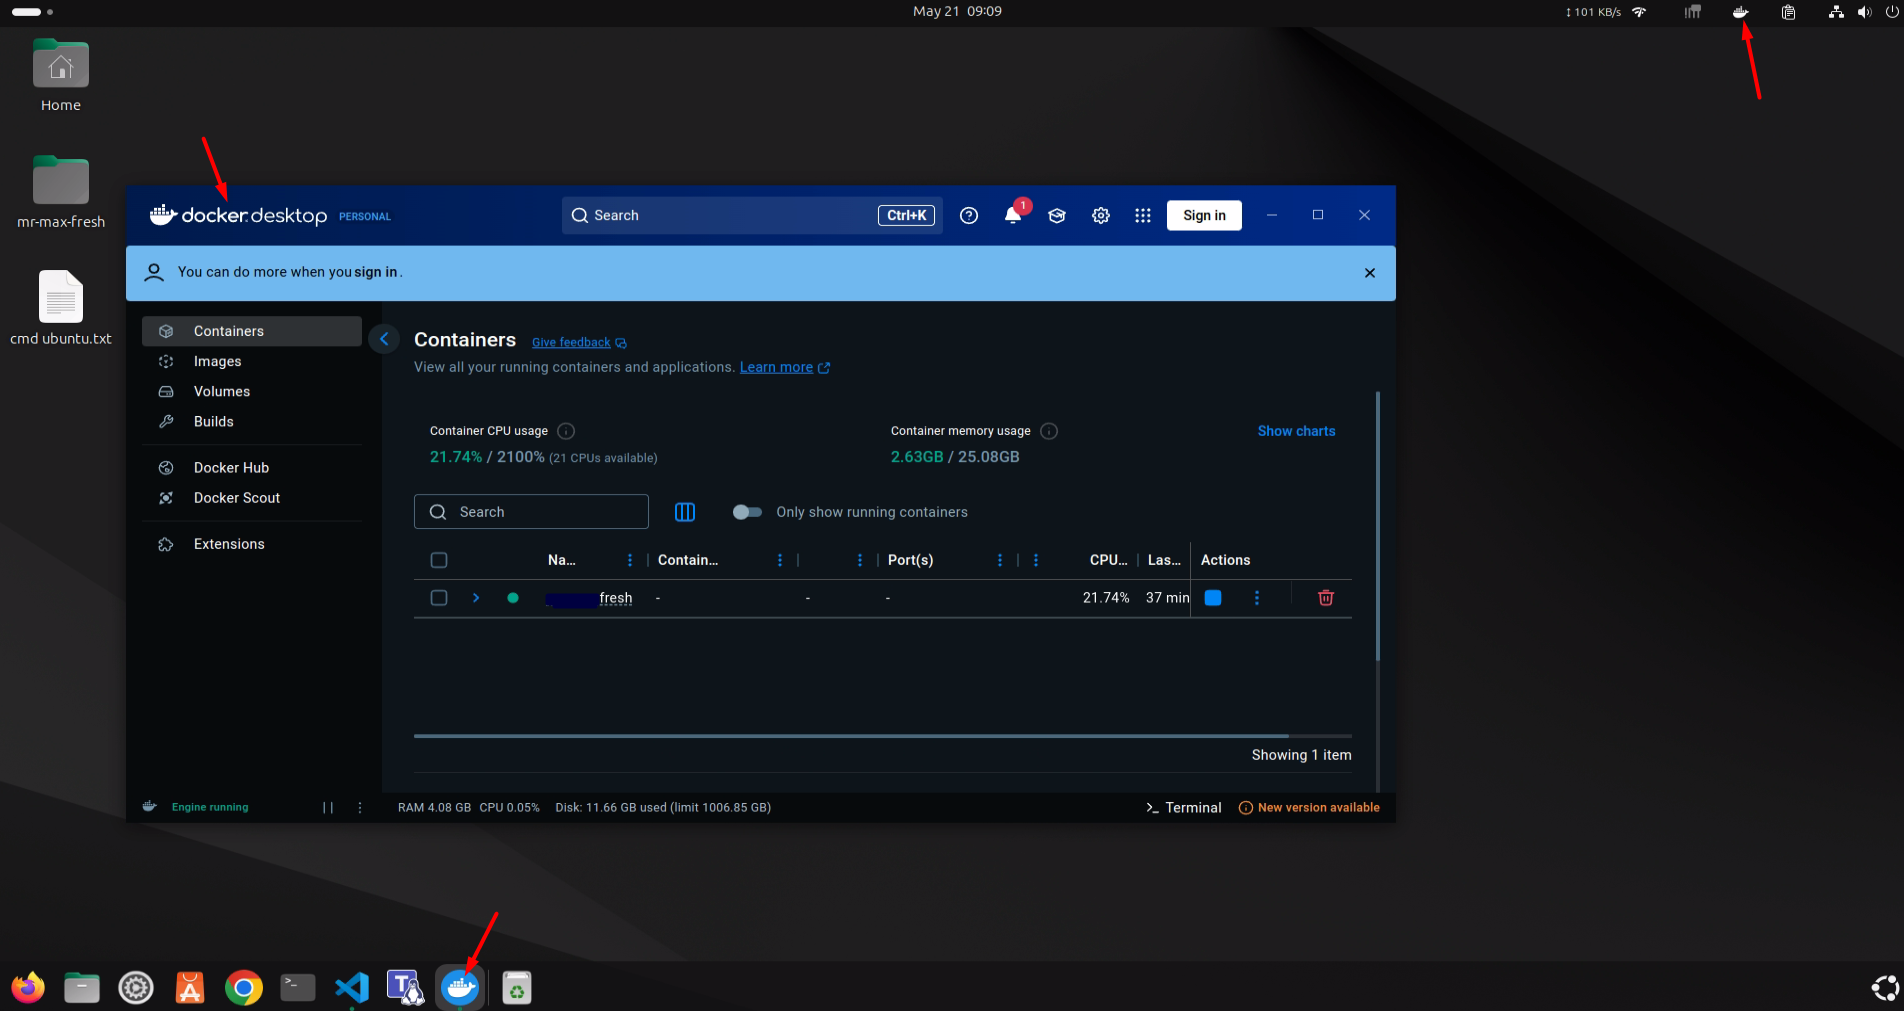
Task: Open the container named fresh
Action: (x=590, y=598)
